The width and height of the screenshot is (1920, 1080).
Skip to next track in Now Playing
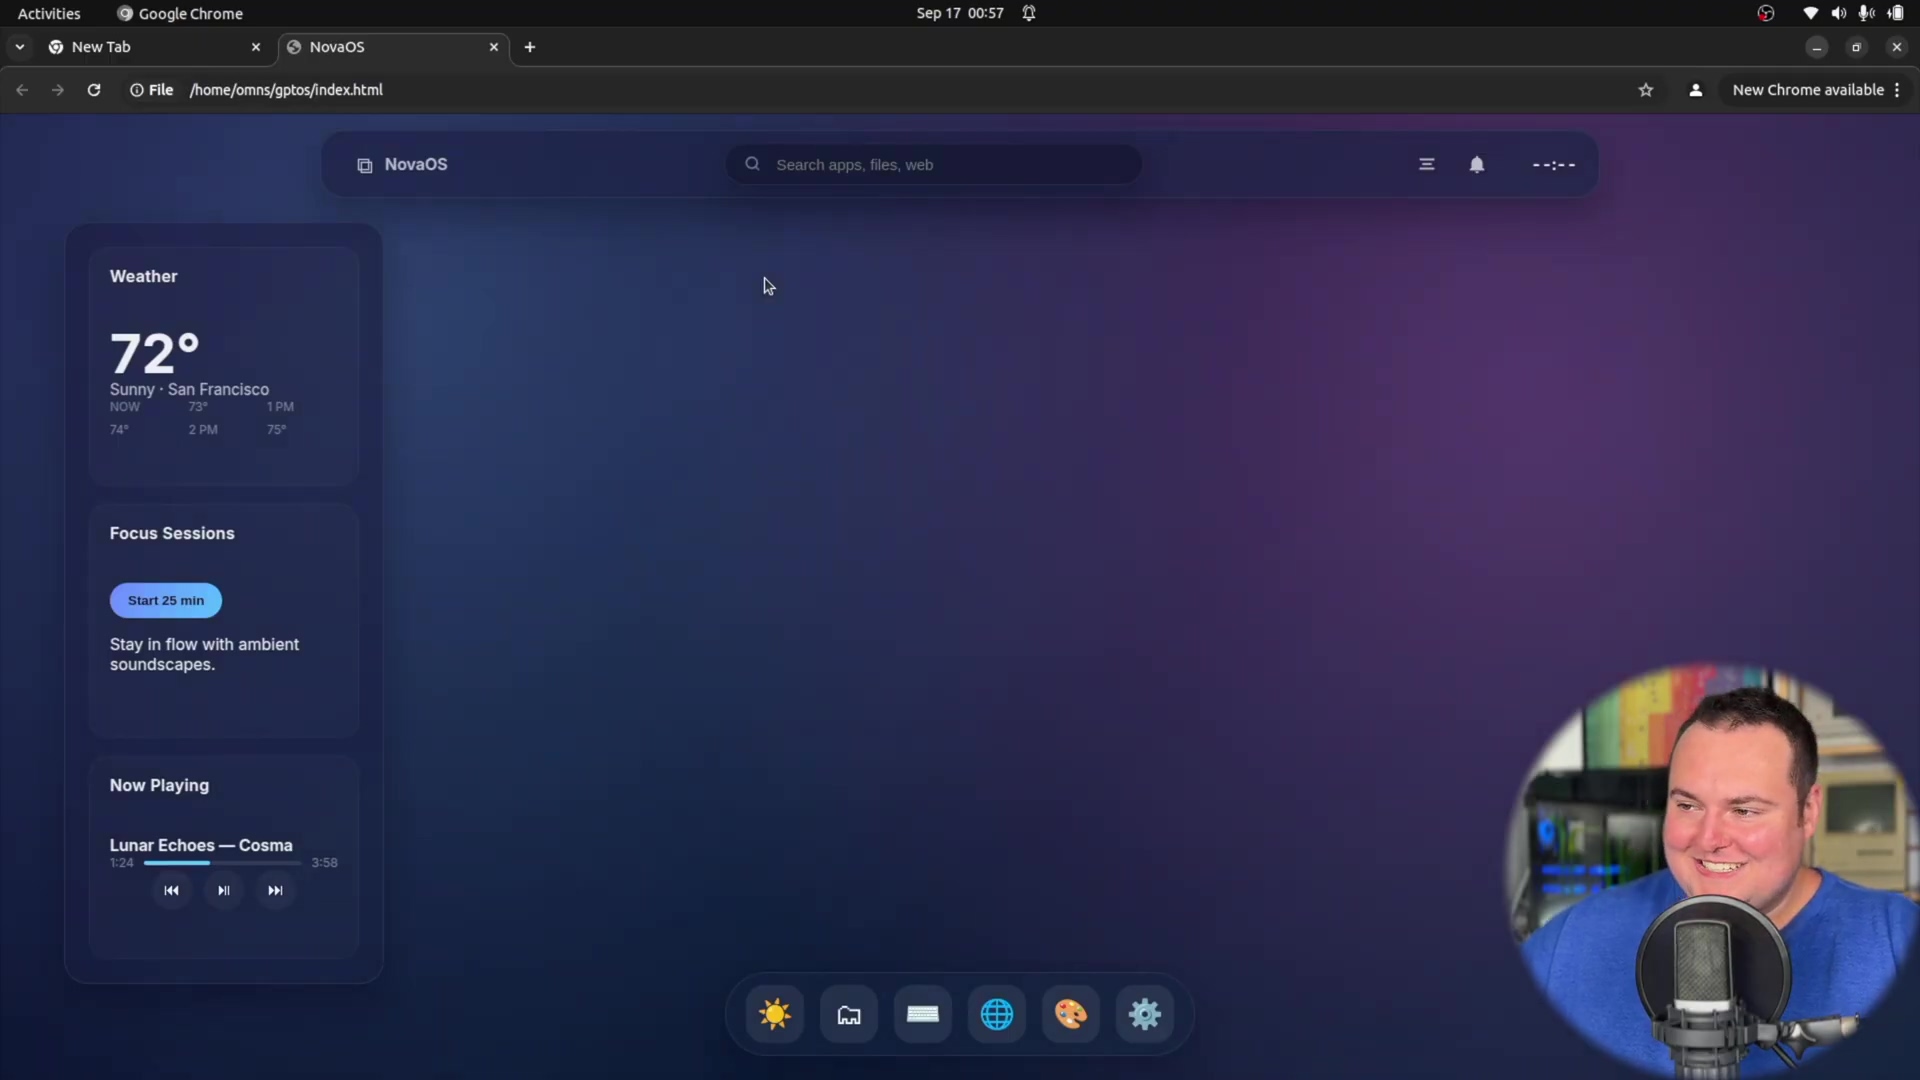[x=275, y=890]
